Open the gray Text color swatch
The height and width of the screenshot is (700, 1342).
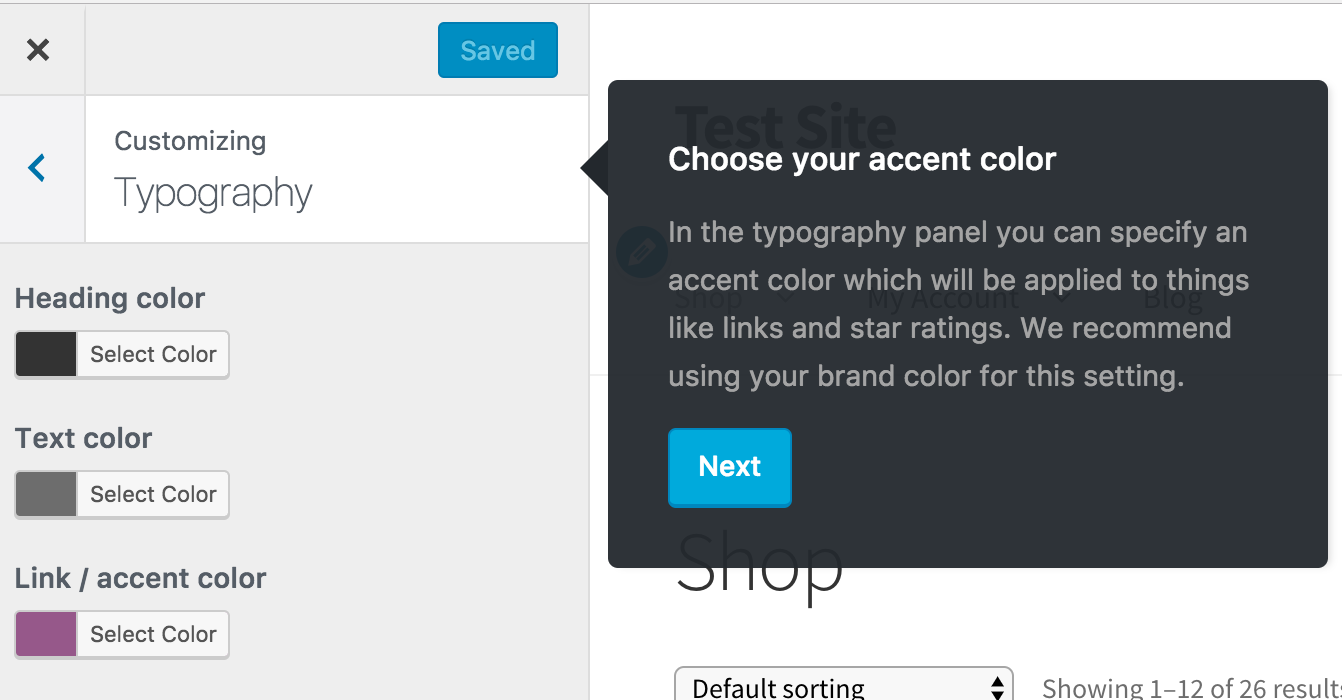(46, 494)
